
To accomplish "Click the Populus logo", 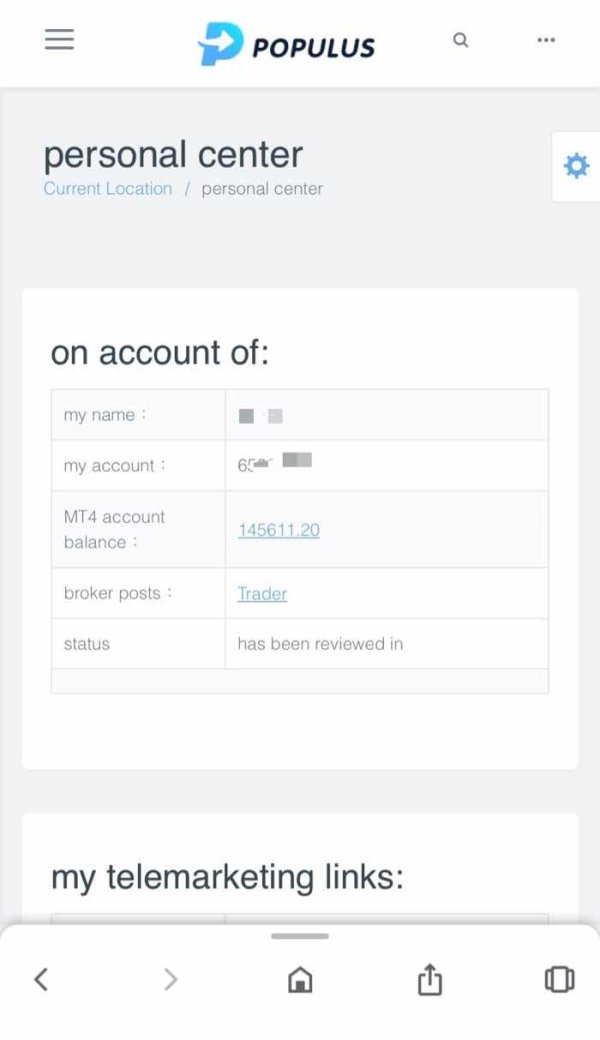I will 287,45.
